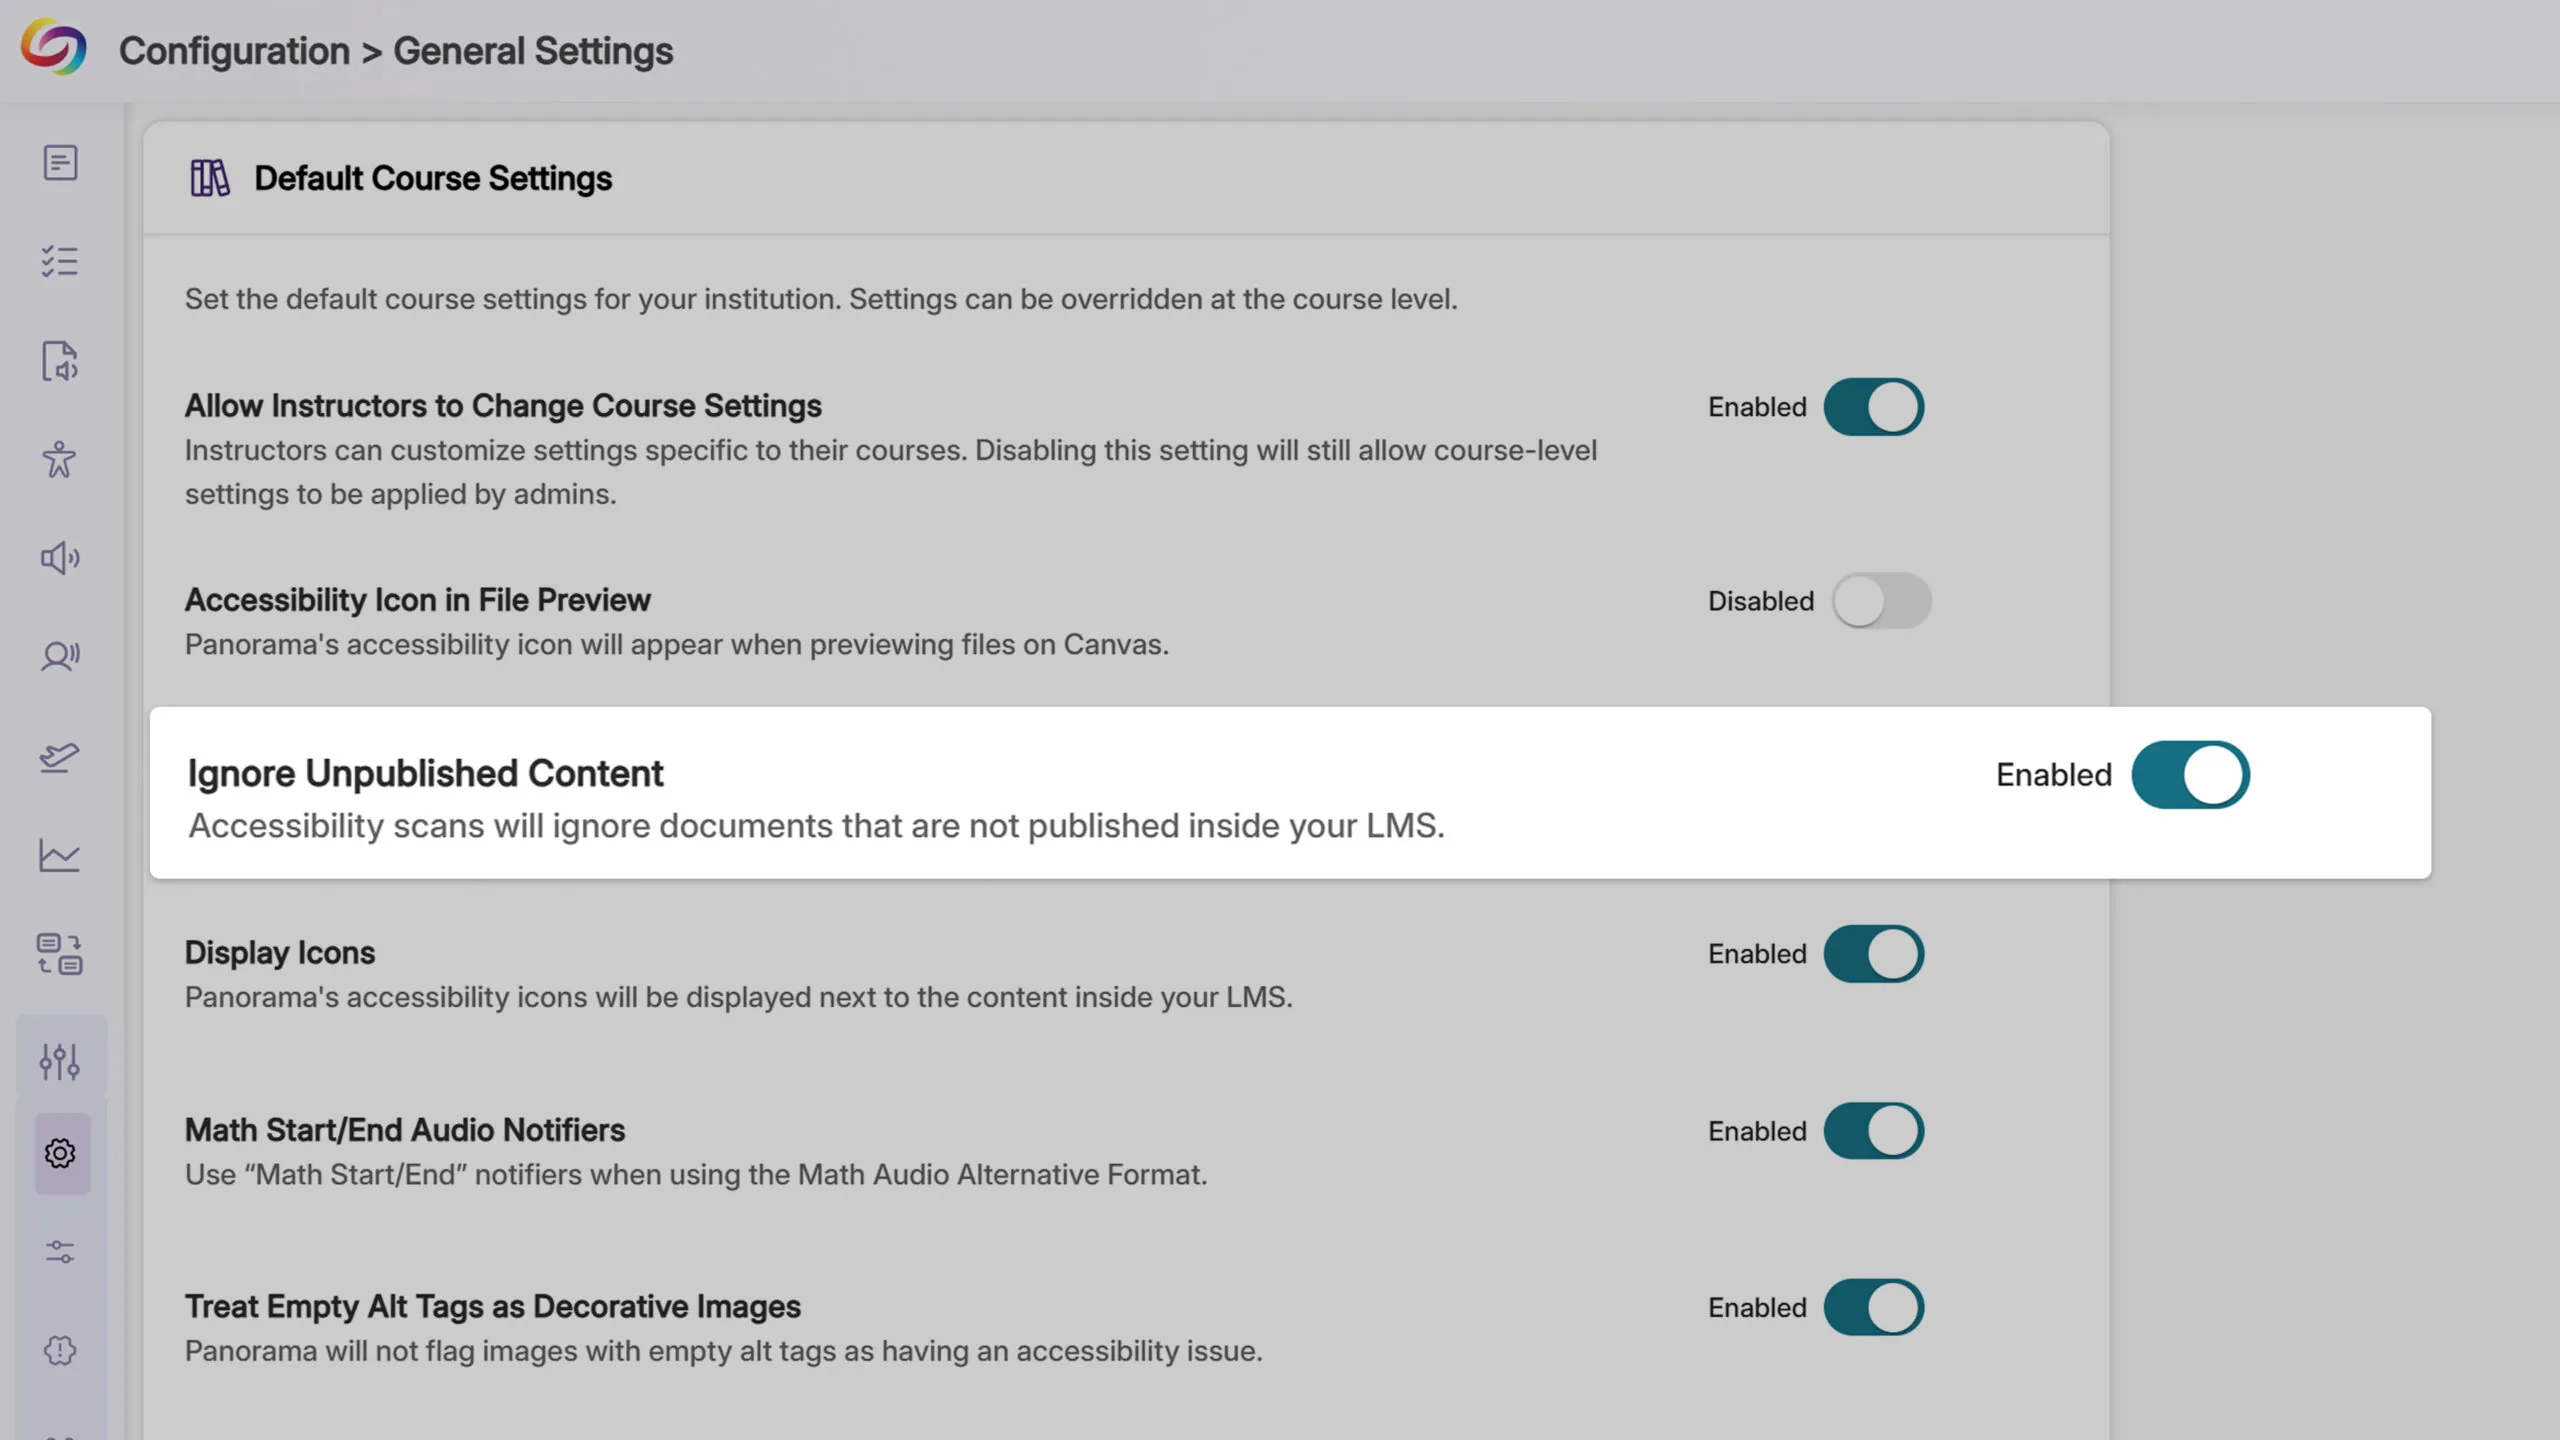This screenshot has width=2560, height=1440.
Task: Switch off Treat Empty Alt Tags toggle
Action: coord(1873,1307)
